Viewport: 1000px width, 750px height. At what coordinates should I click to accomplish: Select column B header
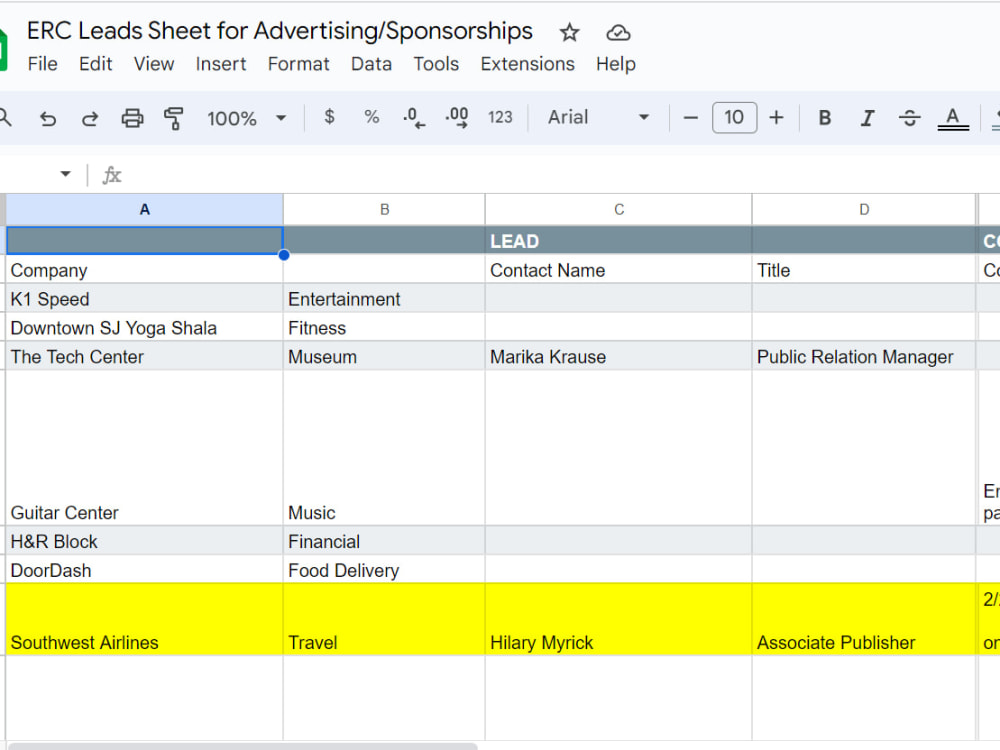point(384,209)
